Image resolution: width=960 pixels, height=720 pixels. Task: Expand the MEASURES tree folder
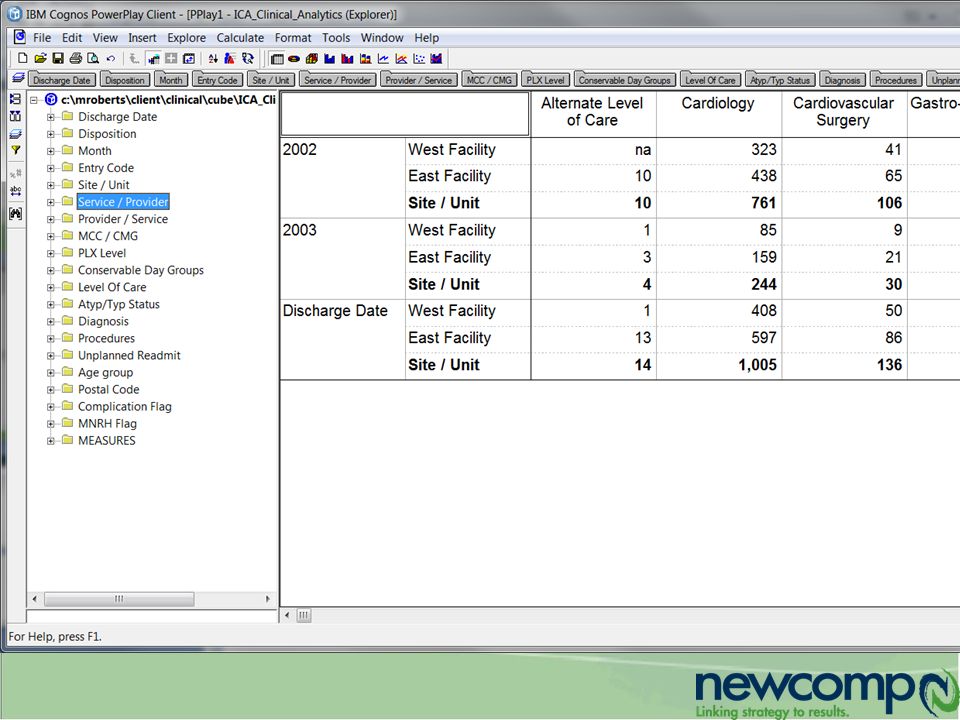coord(51,441)
